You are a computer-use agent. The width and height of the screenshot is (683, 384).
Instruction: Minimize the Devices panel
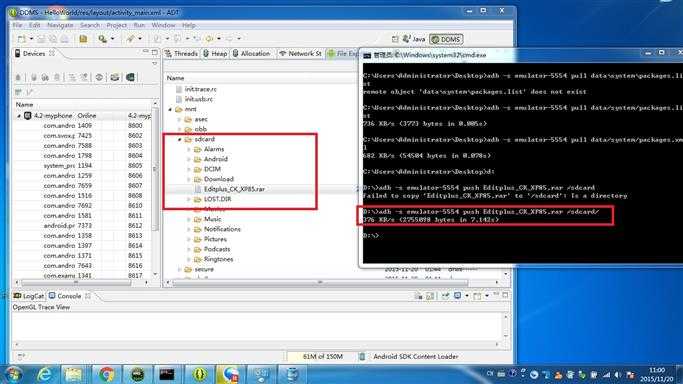(146, 52)
